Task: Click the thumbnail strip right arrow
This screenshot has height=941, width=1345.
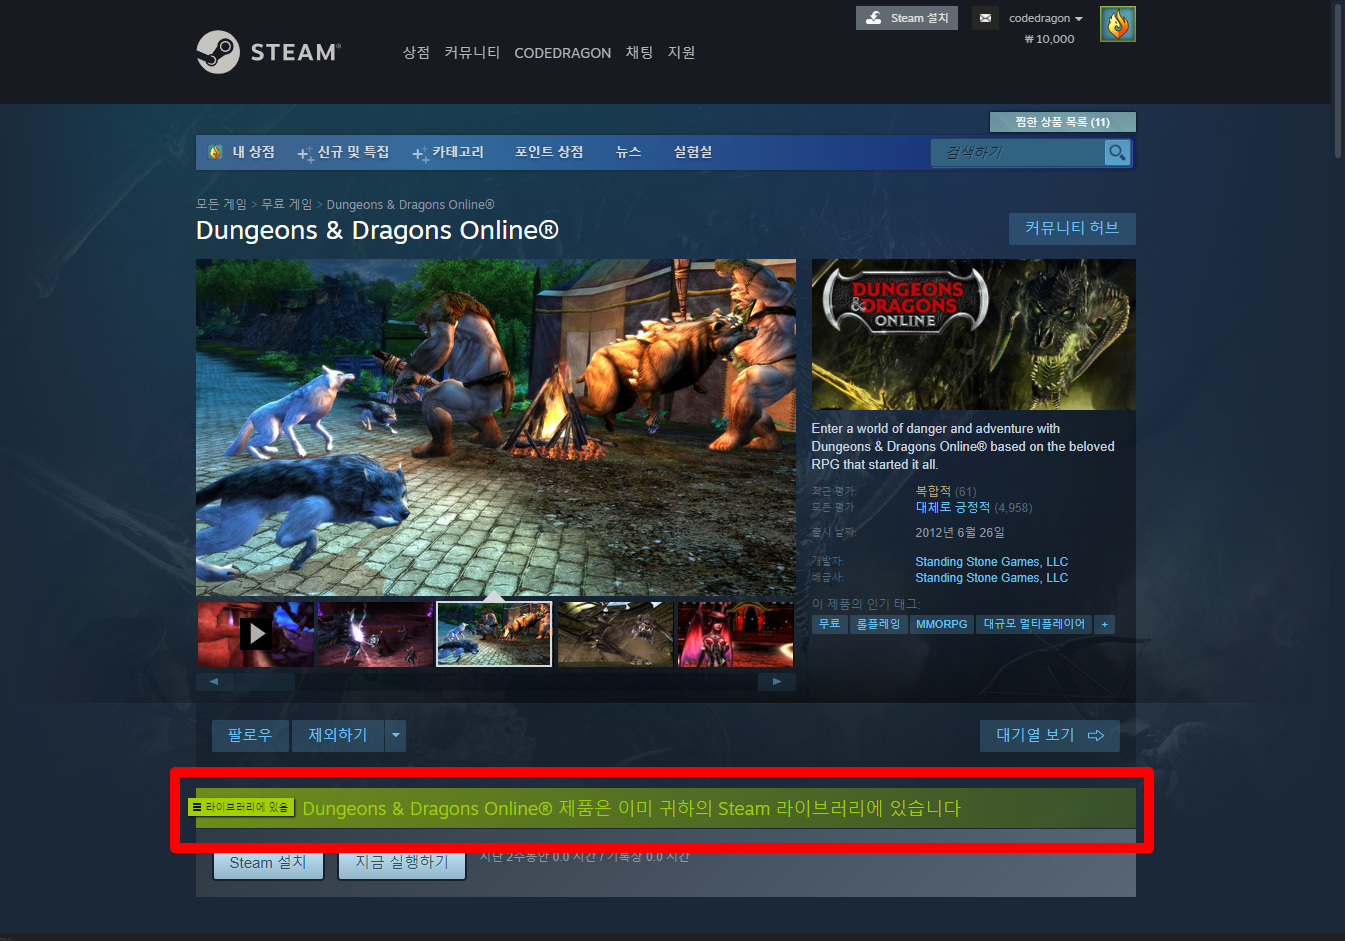Action: (x=777, y=681)
